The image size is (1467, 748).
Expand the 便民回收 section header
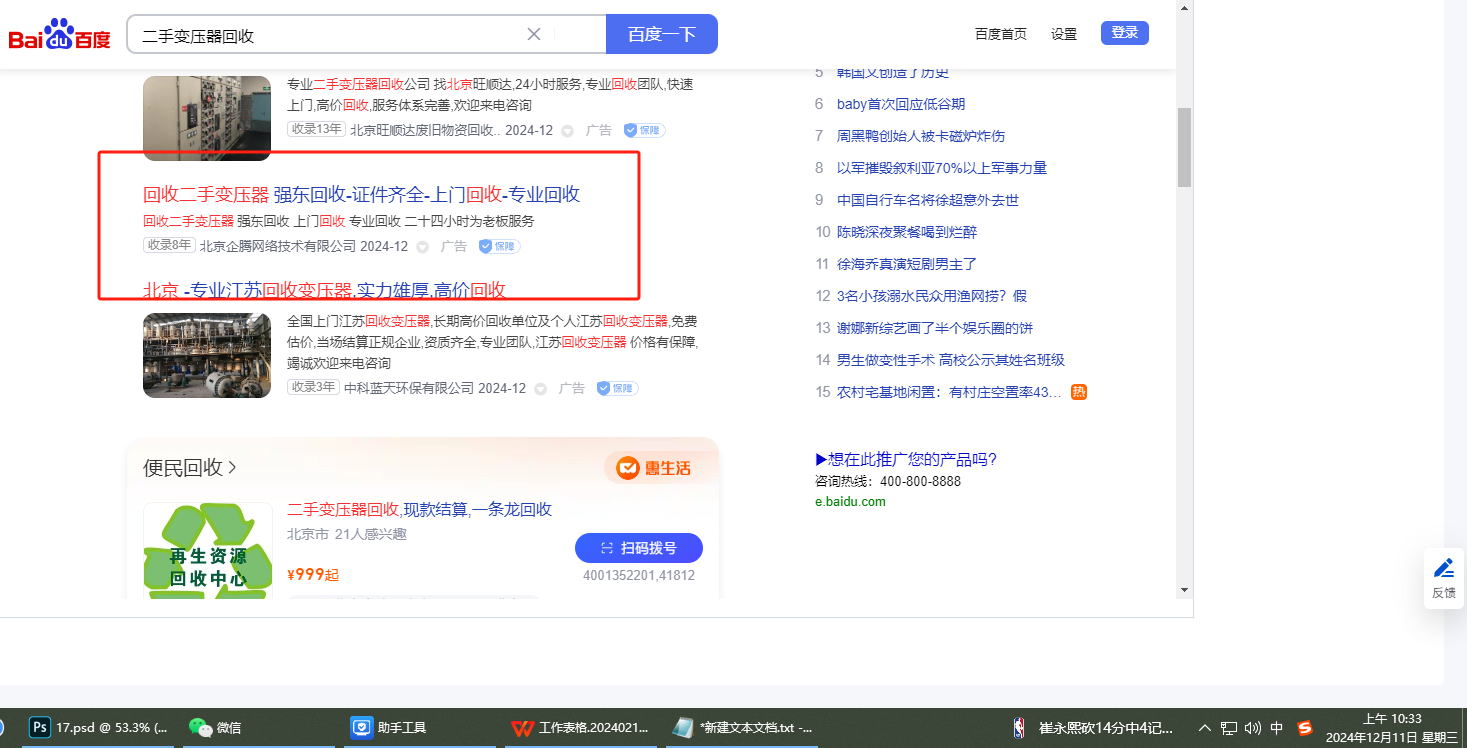click(190, 467)
